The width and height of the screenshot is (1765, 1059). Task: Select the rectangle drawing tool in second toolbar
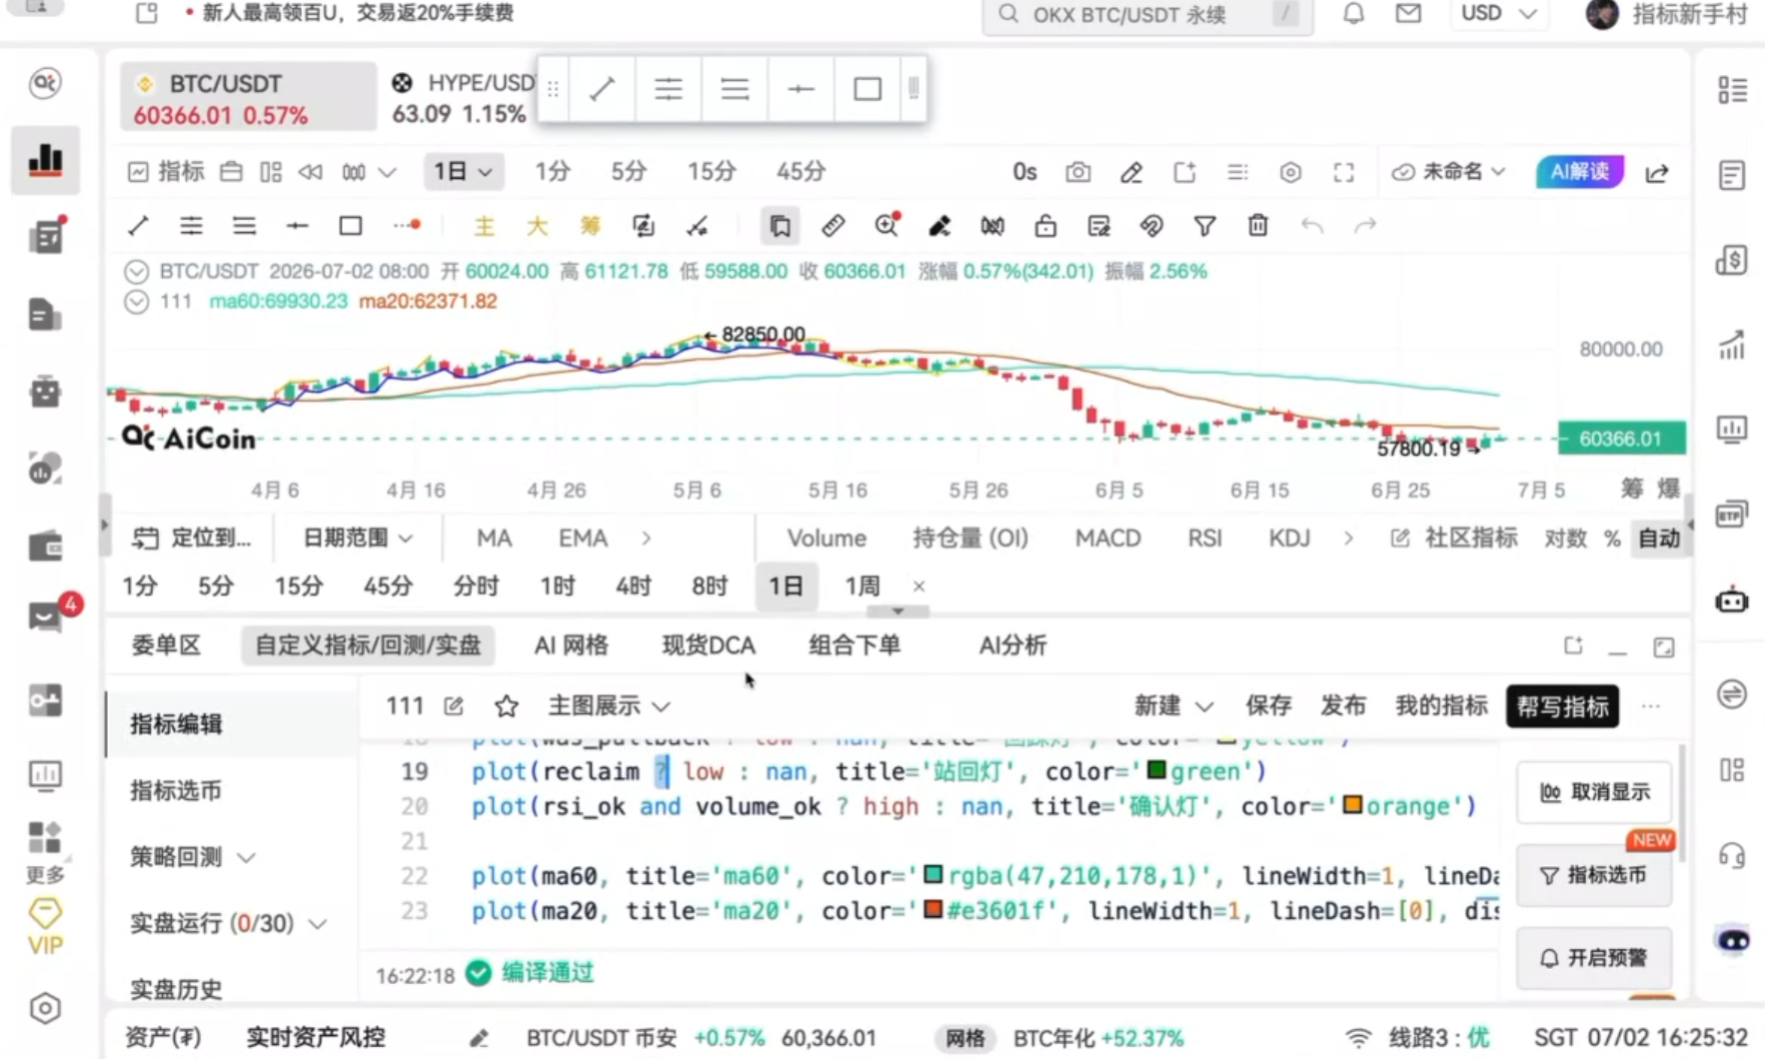click(350, 226)
